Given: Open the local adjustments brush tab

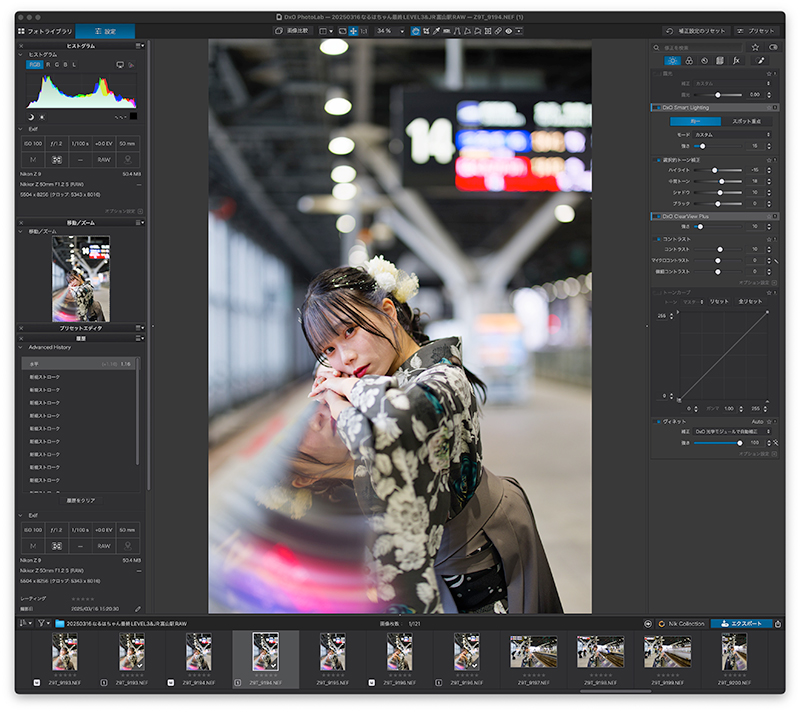Looking at the screenshot, I should tap(760, 61).
